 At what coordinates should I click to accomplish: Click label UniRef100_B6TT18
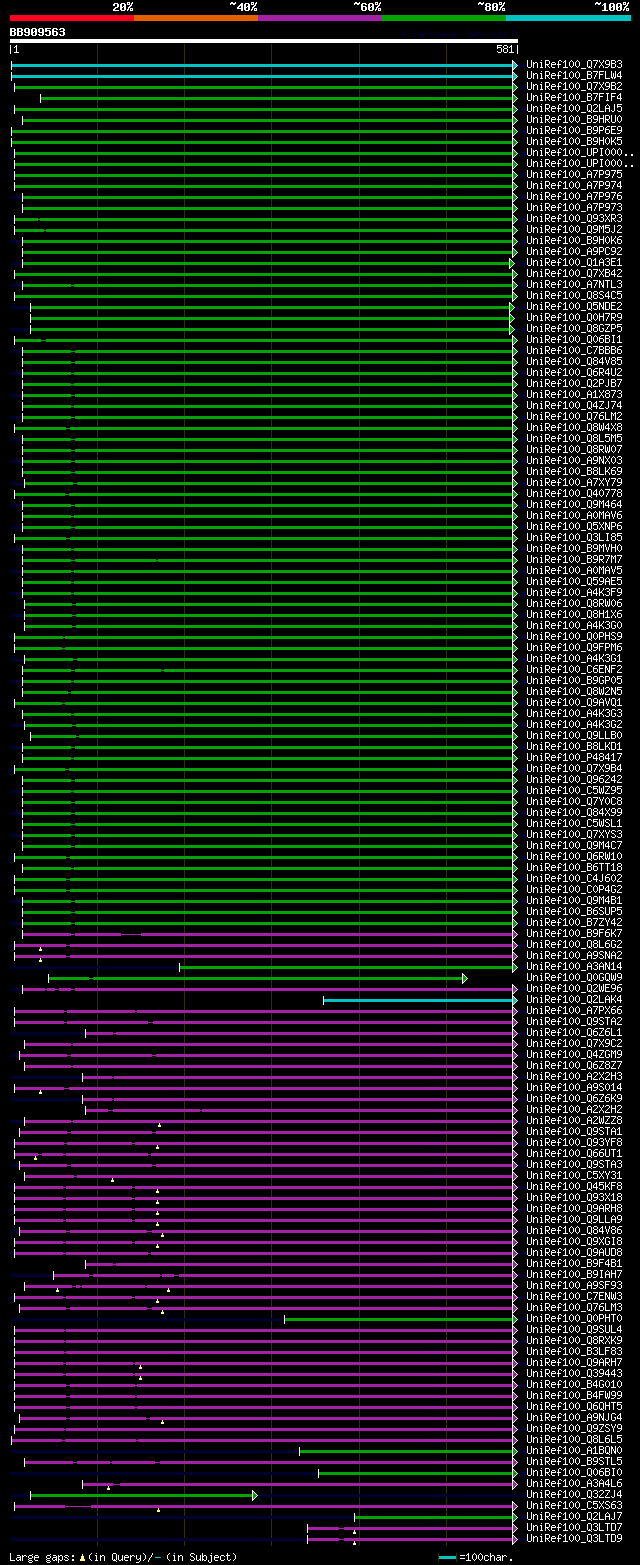point(574,867)
